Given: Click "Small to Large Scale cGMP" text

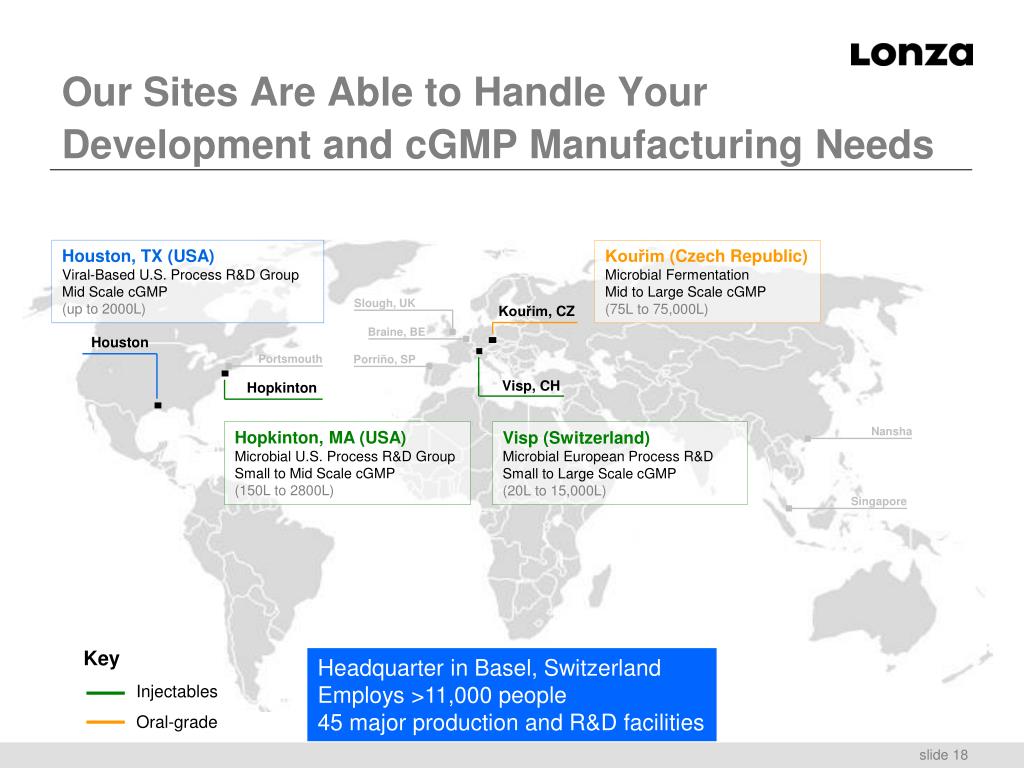Looking at the screenshot, I should click(x=589, y=473).
